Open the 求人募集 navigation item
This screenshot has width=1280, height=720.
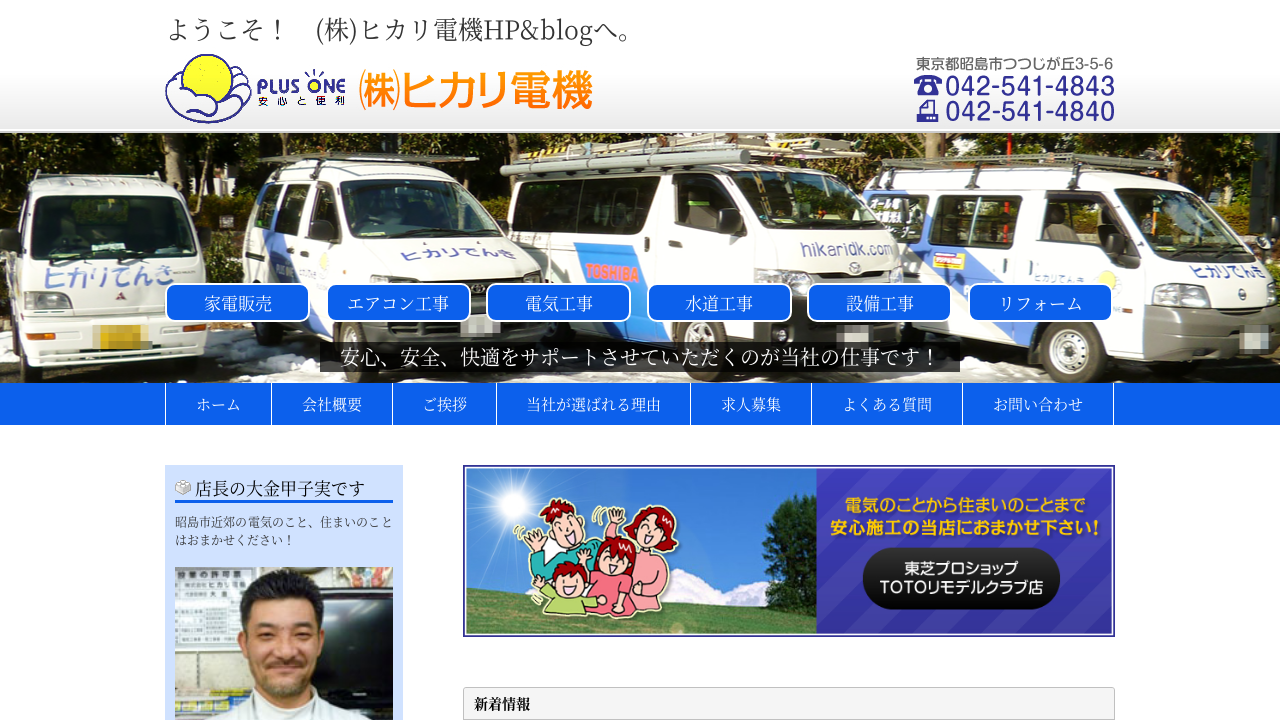(751, 404)
